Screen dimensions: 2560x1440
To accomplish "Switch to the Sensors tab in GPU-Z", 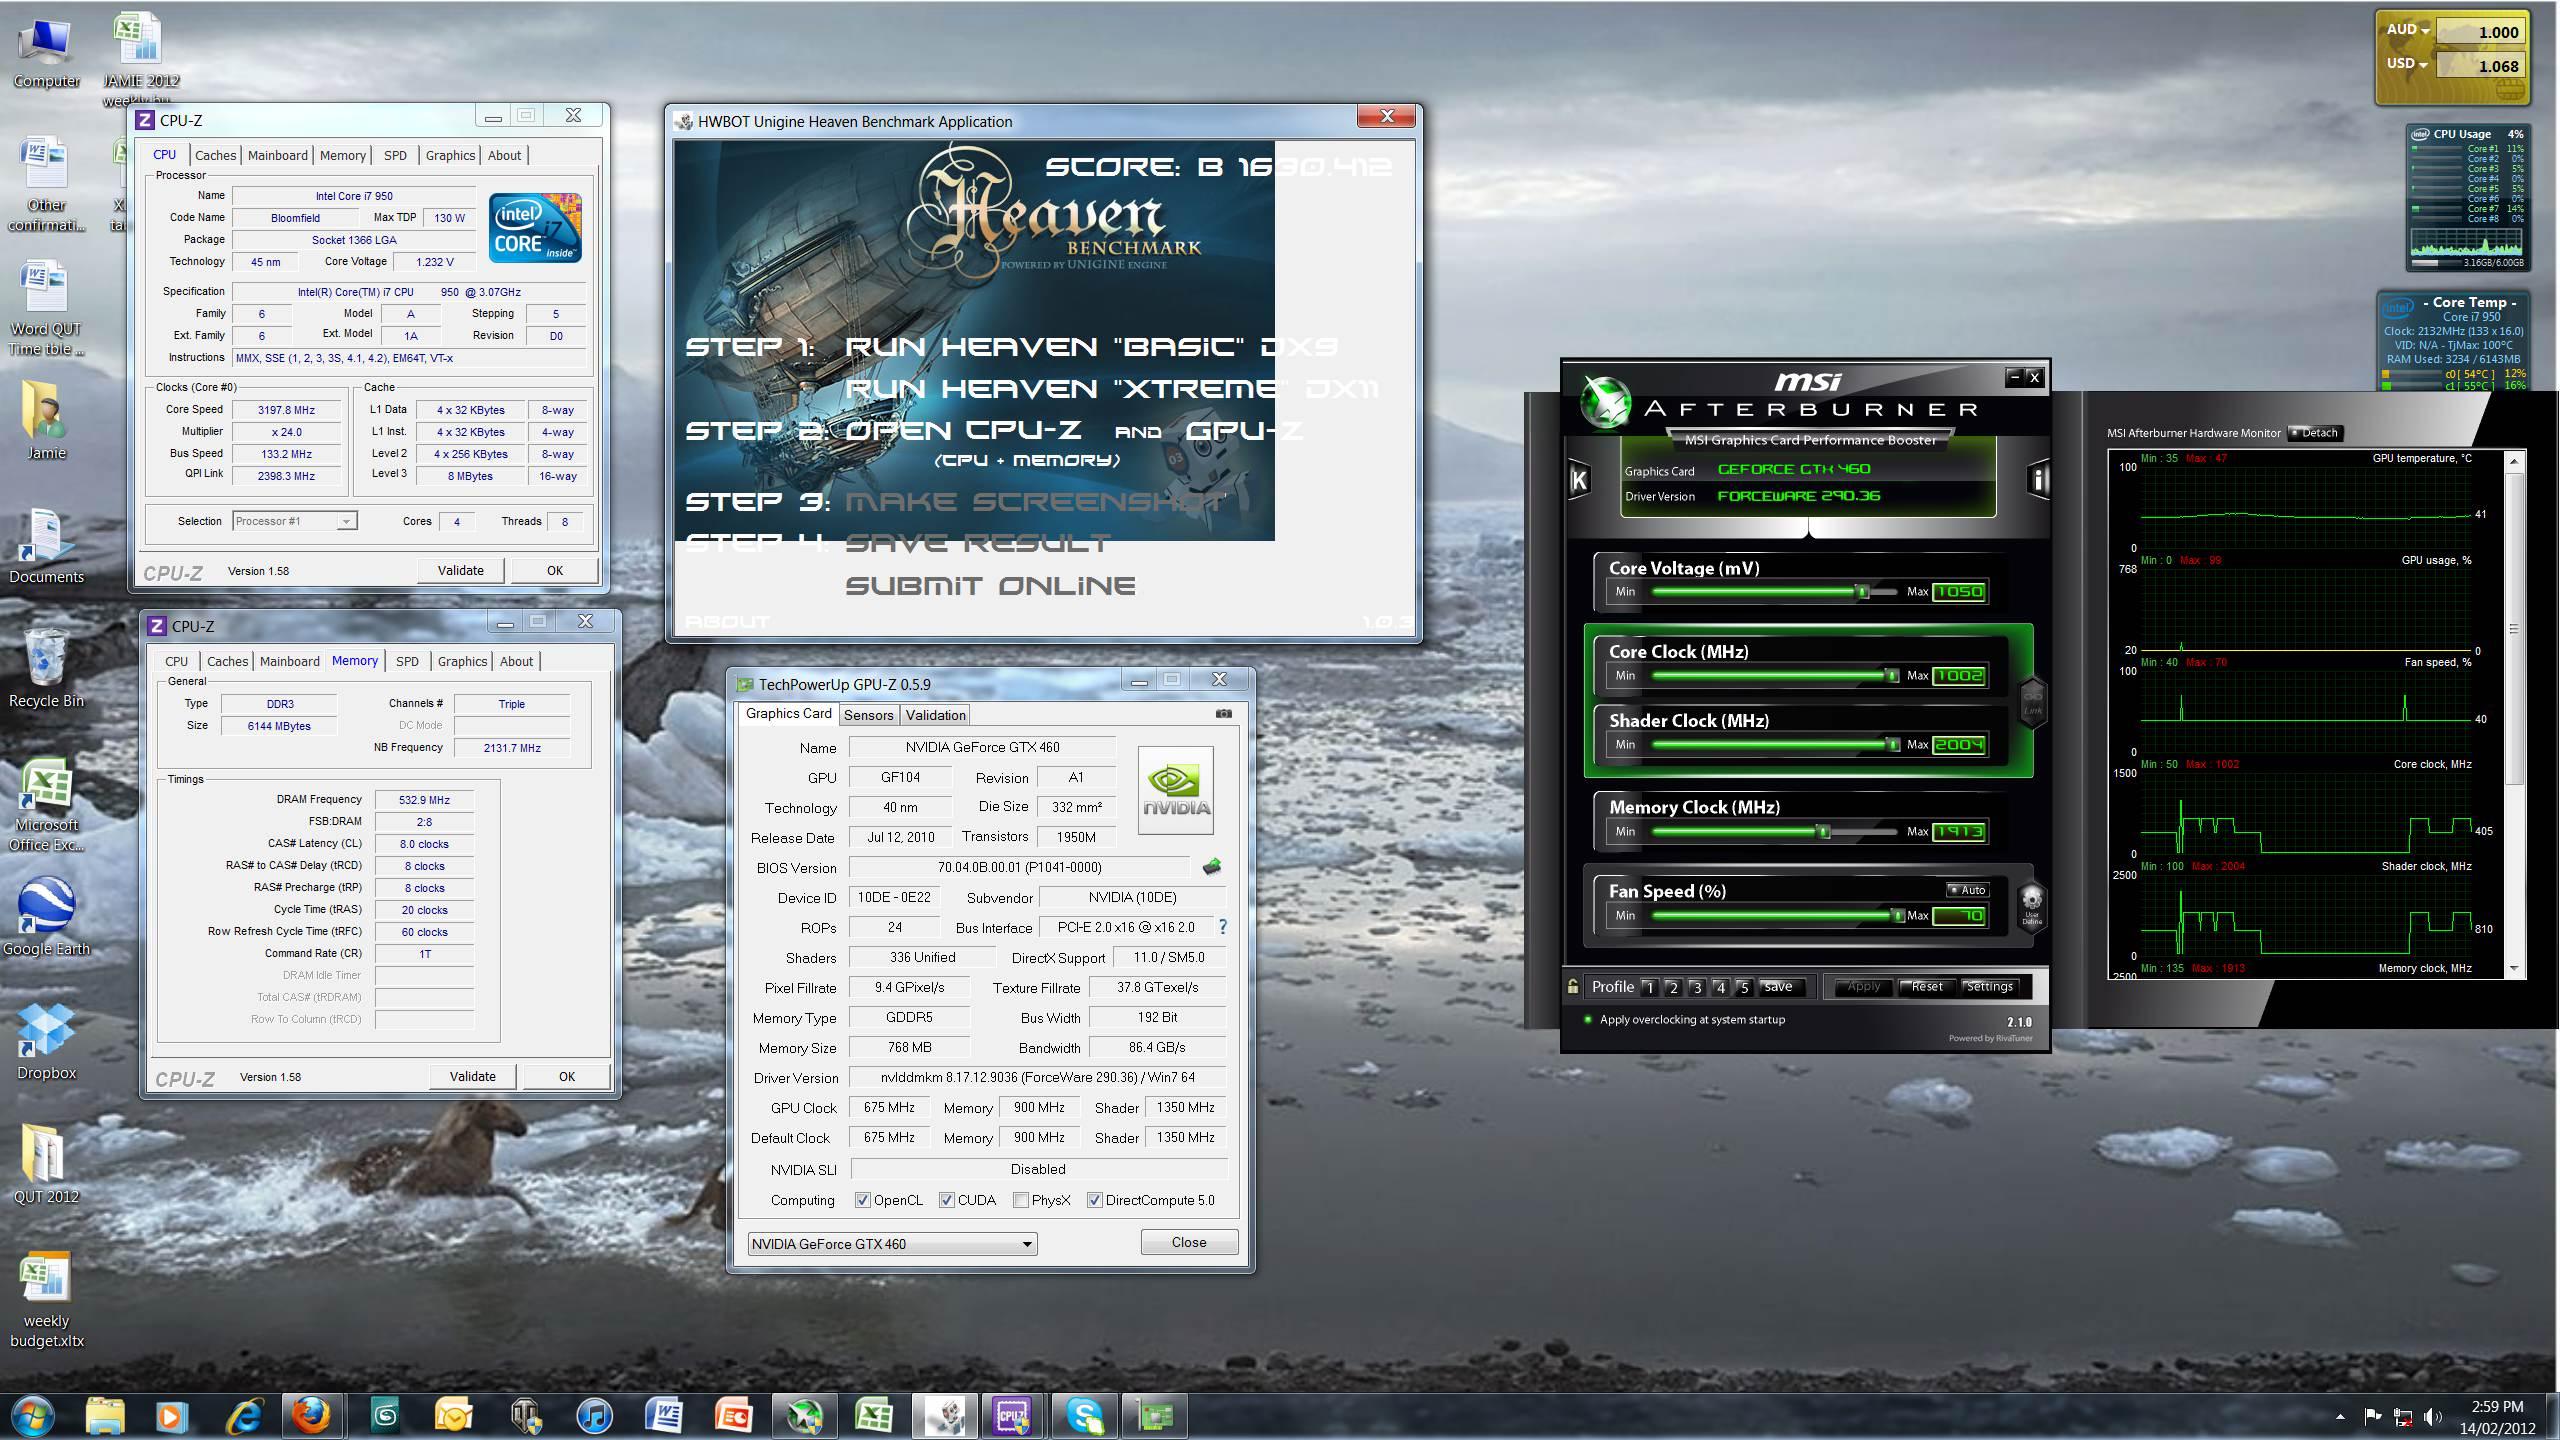I will pyautogui.click(x=868, y=715).
